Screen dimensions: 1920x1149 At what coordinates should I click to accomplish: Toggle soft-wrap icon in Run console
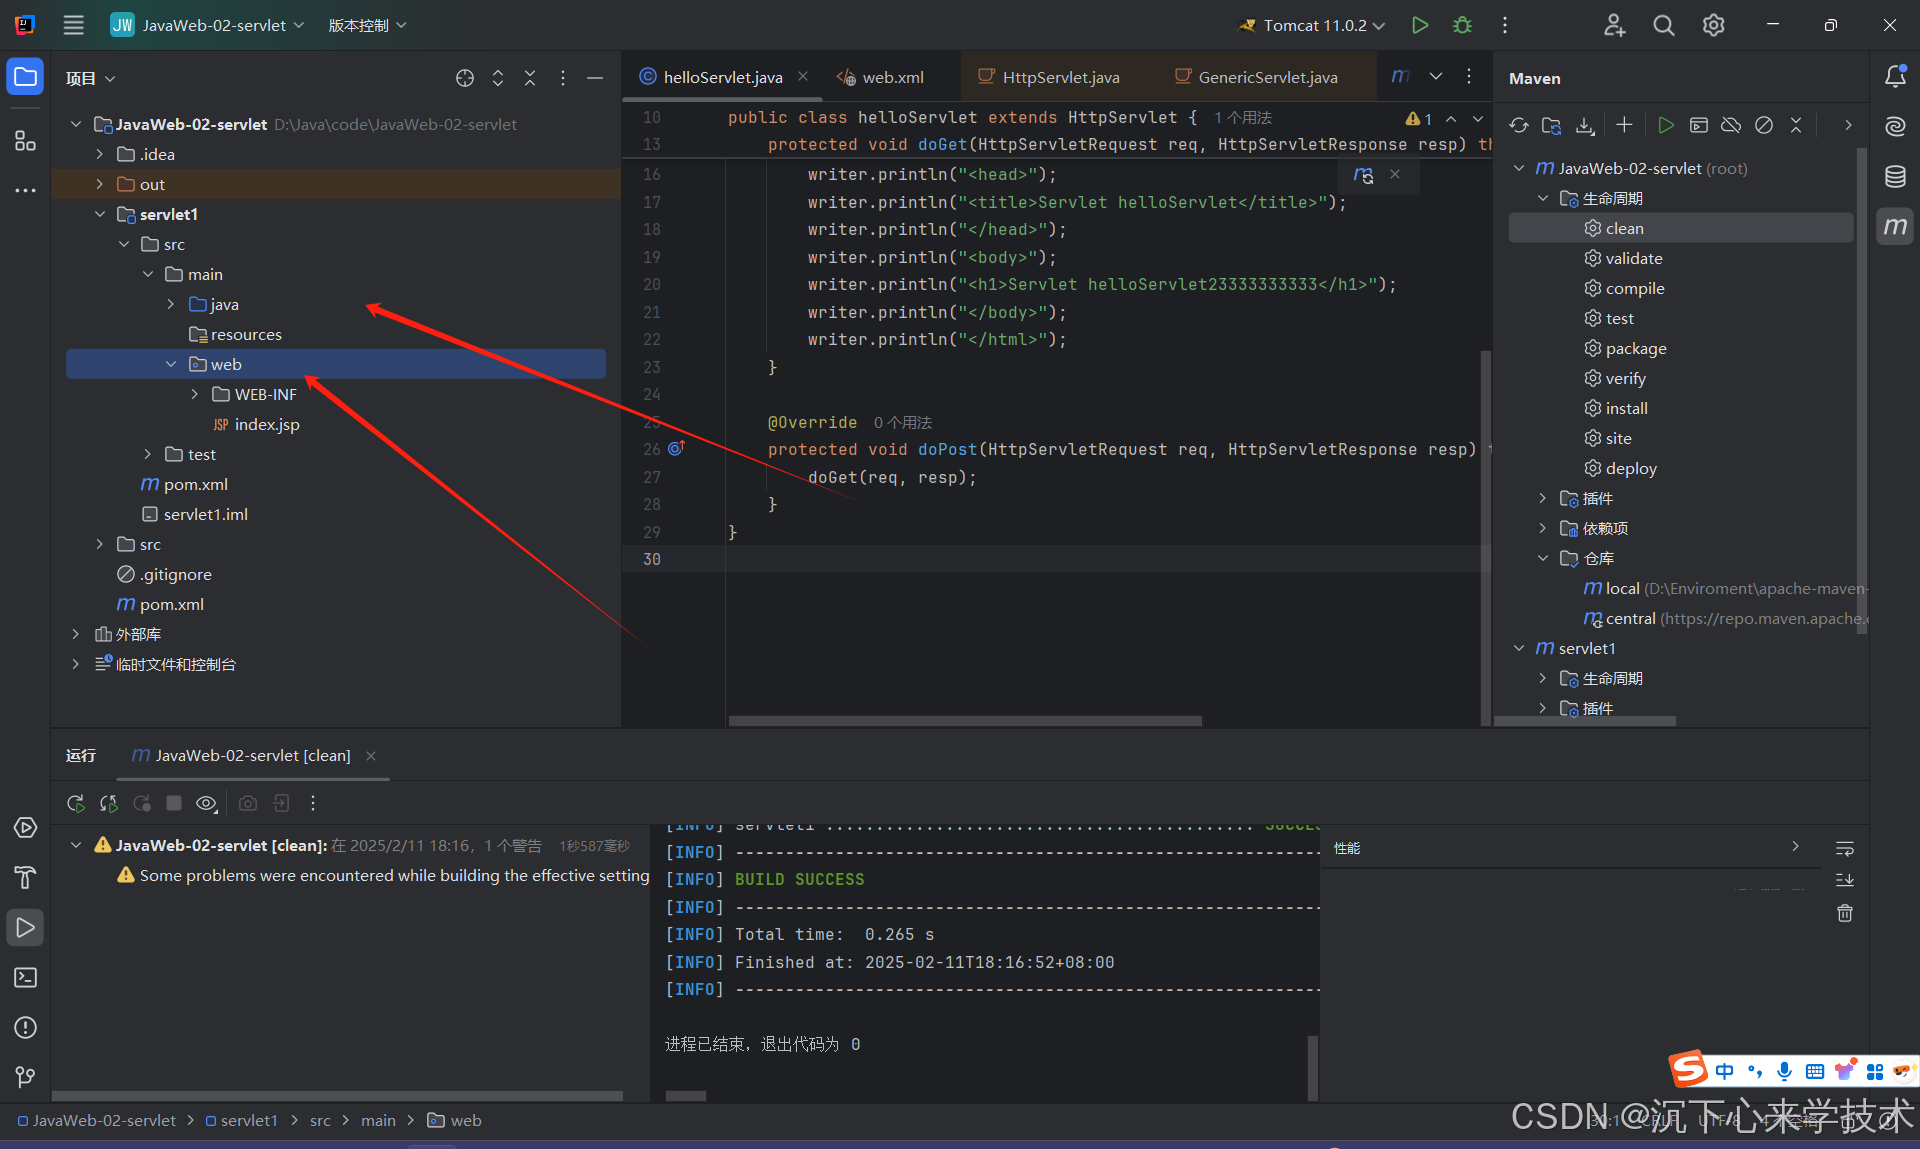(1845, 849)
